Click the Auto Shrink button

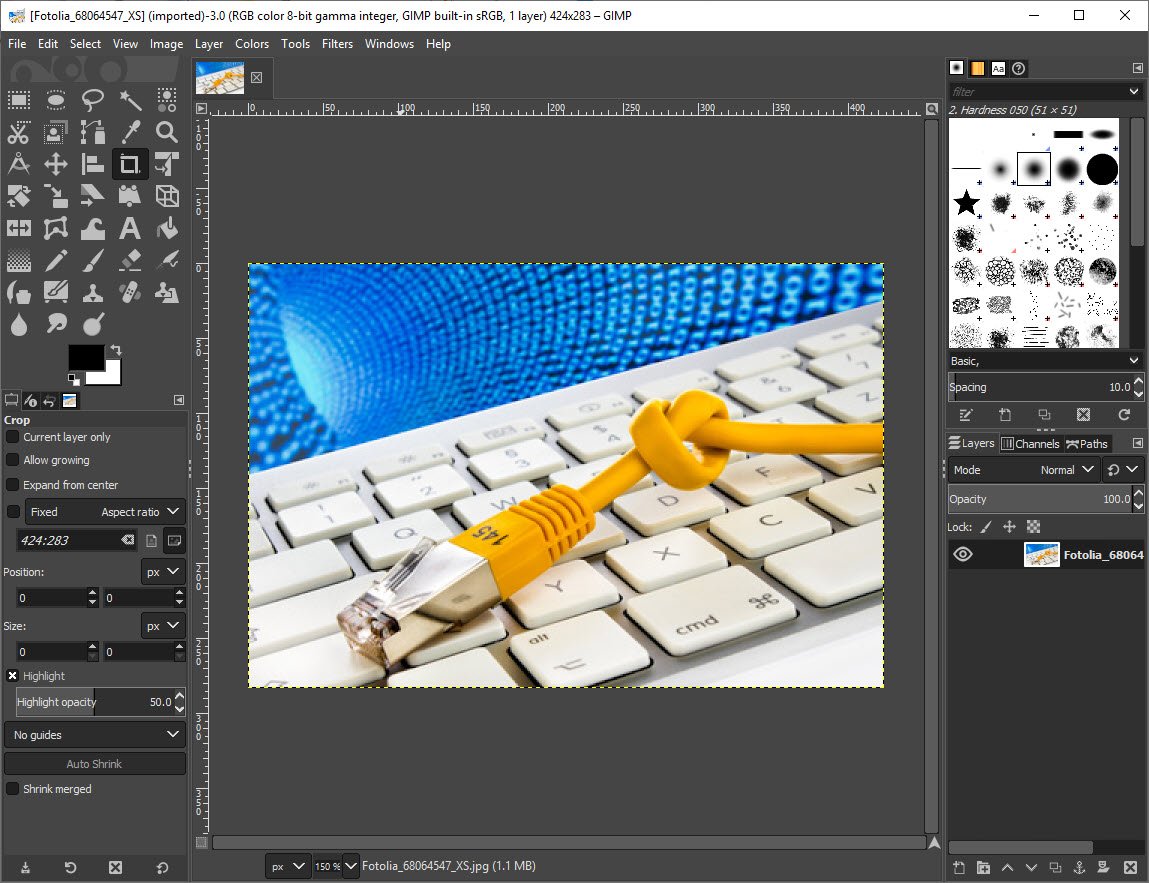point(94,764)
